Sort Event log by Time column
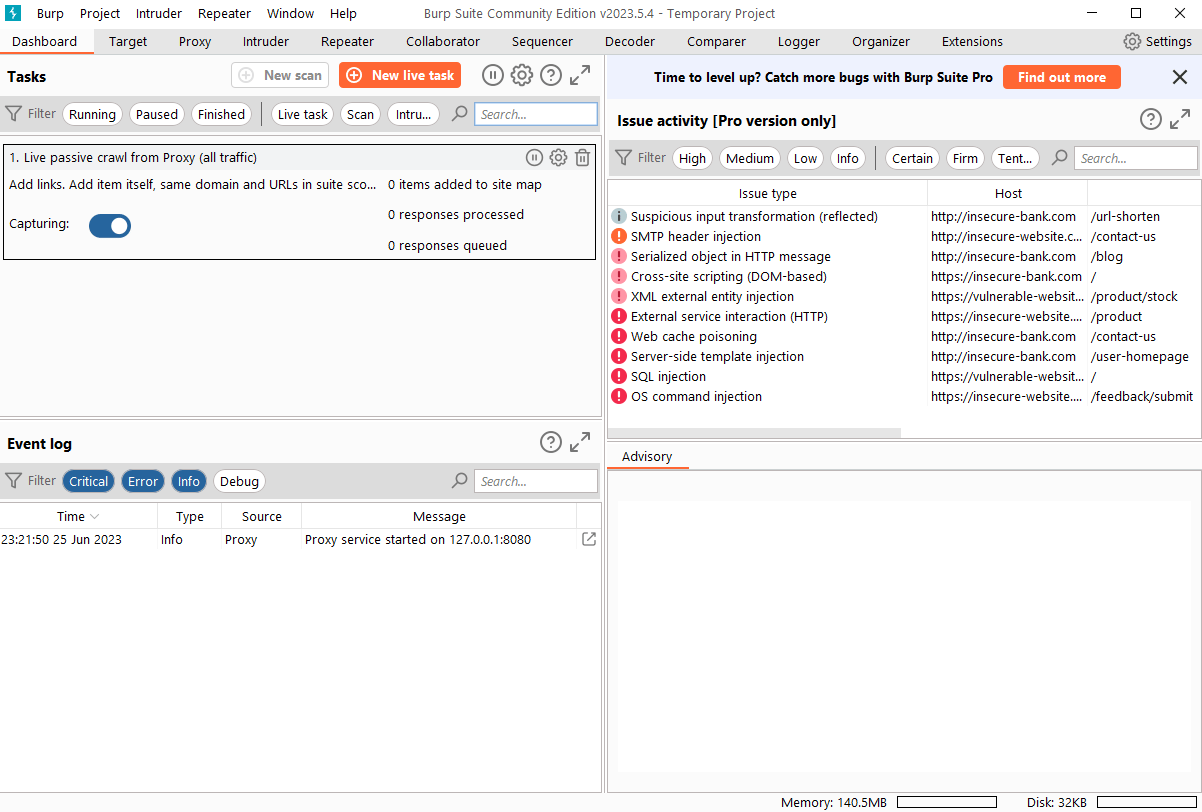 (78, 516)
